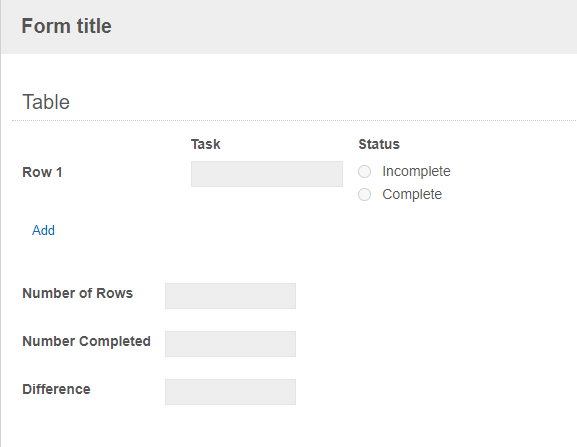This screenshot has height=447, width=577.
Task: Click the Table section heading
Action: click(46, 102)
